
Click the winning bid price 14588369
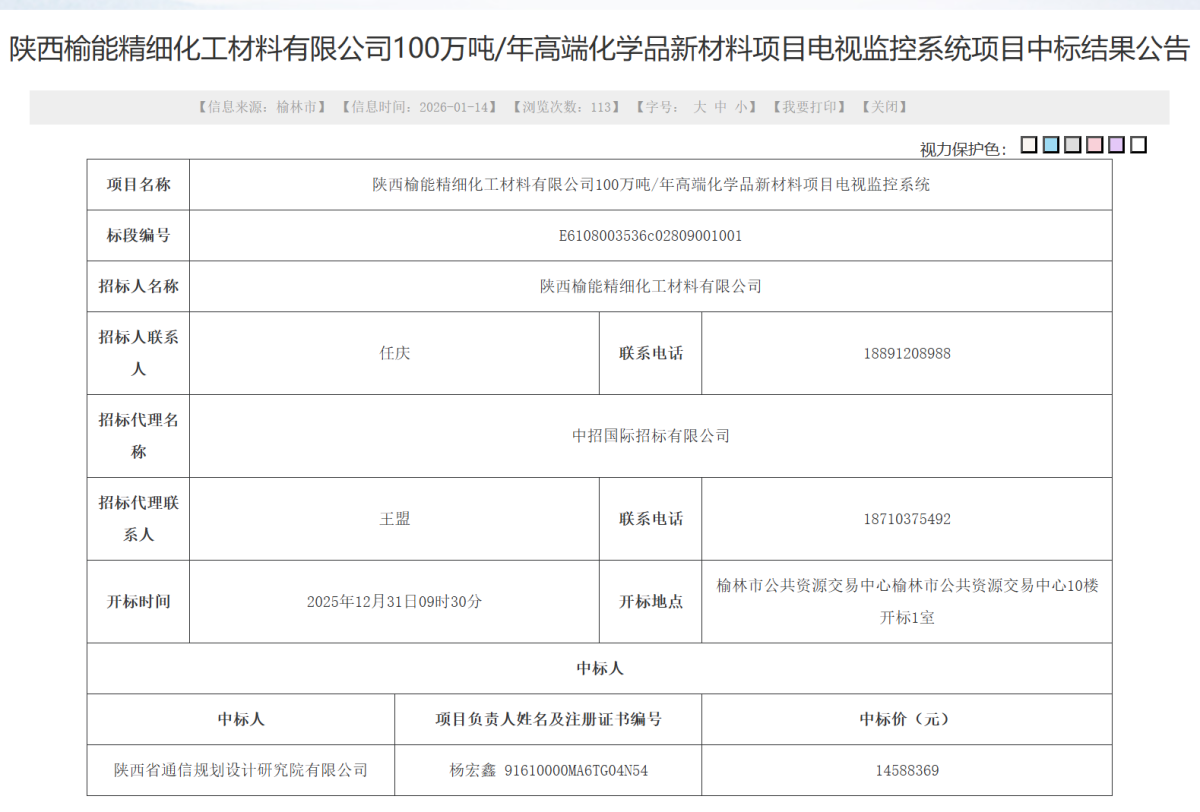coord(906,770)
